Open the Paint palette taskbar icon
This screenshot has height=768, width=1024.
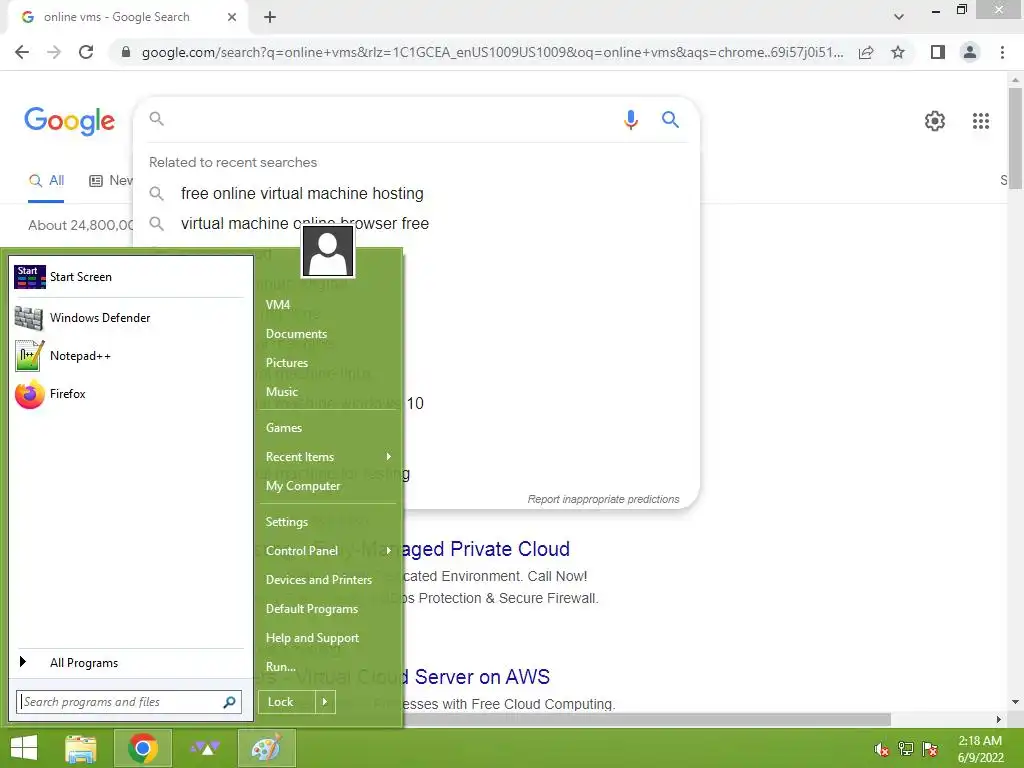tap(266, 748)
